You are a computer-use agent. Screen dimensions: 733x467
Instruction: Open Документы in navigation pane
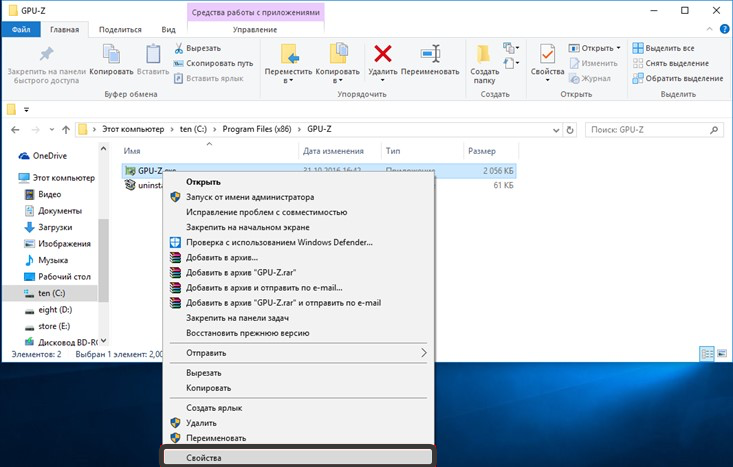click(x=53, y=211)
